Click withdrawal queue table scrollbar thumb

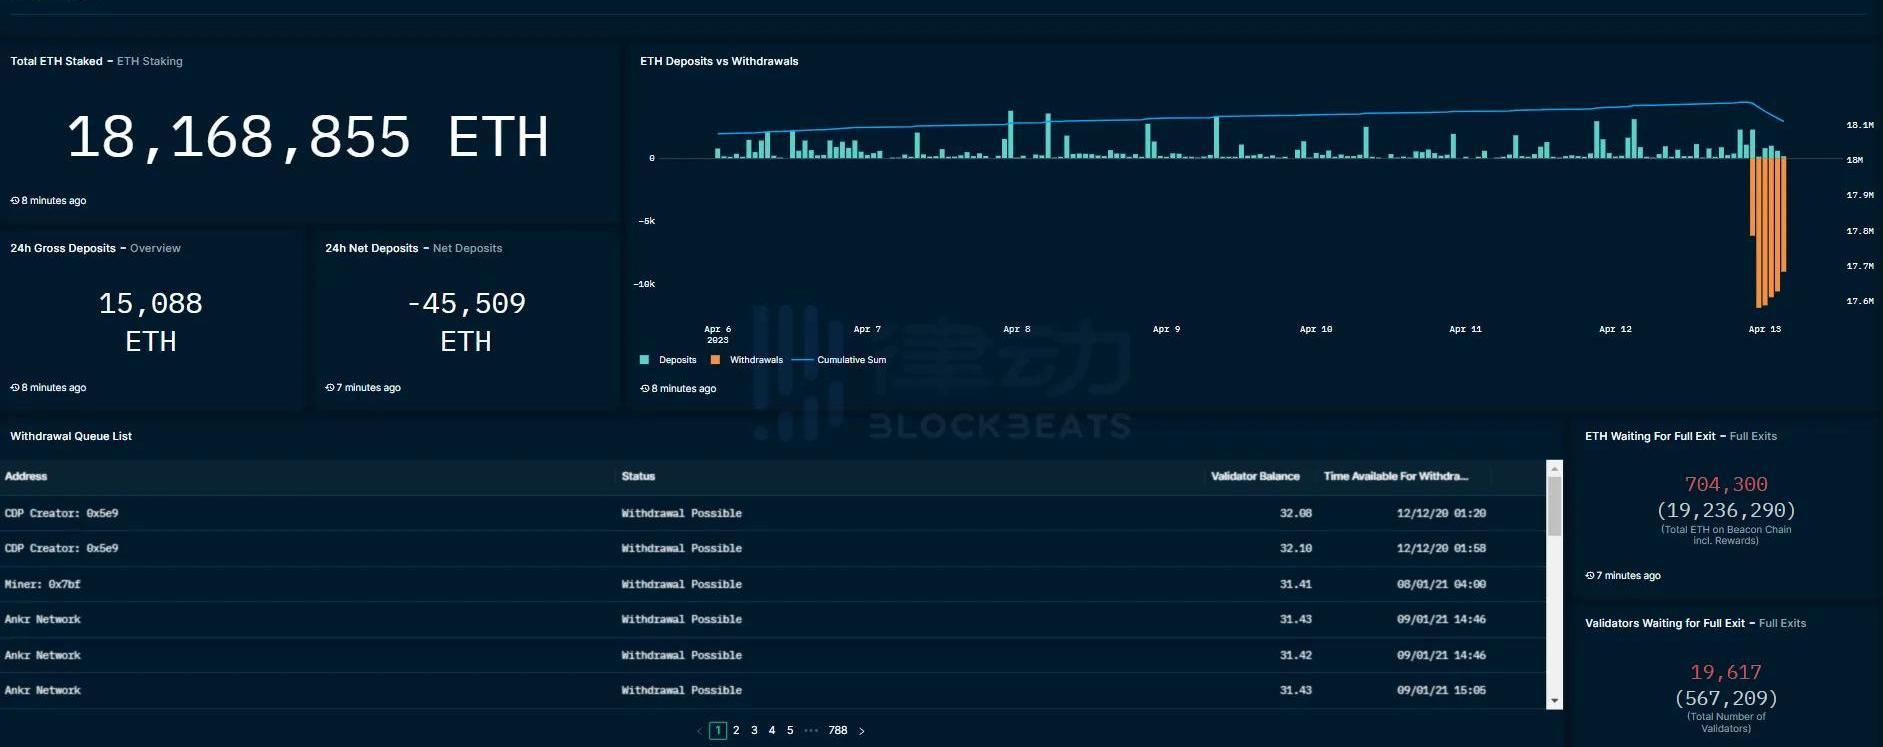(1554, 505)
